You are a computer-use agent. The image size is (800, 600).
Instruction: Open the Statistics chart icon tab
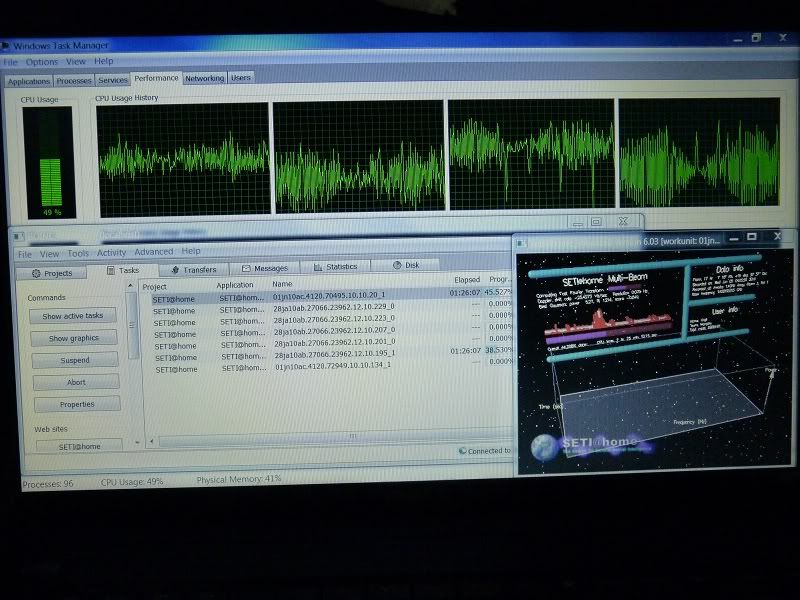pos(318,267)
